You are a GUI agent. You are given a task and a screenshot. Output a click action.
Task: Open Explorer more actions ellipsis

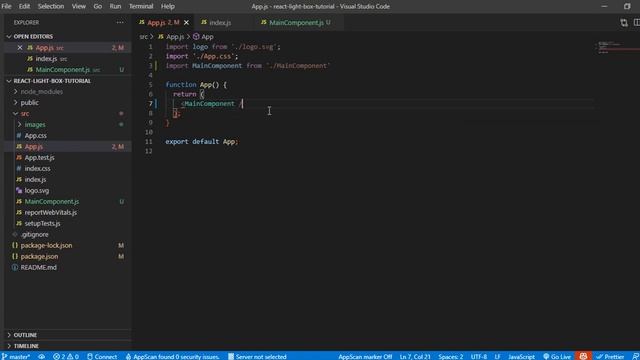coord(120,22)
